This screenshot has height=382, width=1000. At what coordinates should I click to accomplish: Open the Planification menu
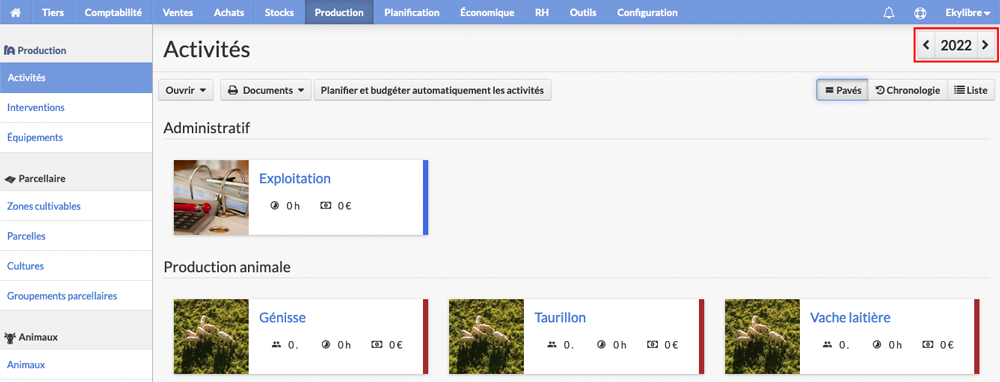(x=412, y=12)
